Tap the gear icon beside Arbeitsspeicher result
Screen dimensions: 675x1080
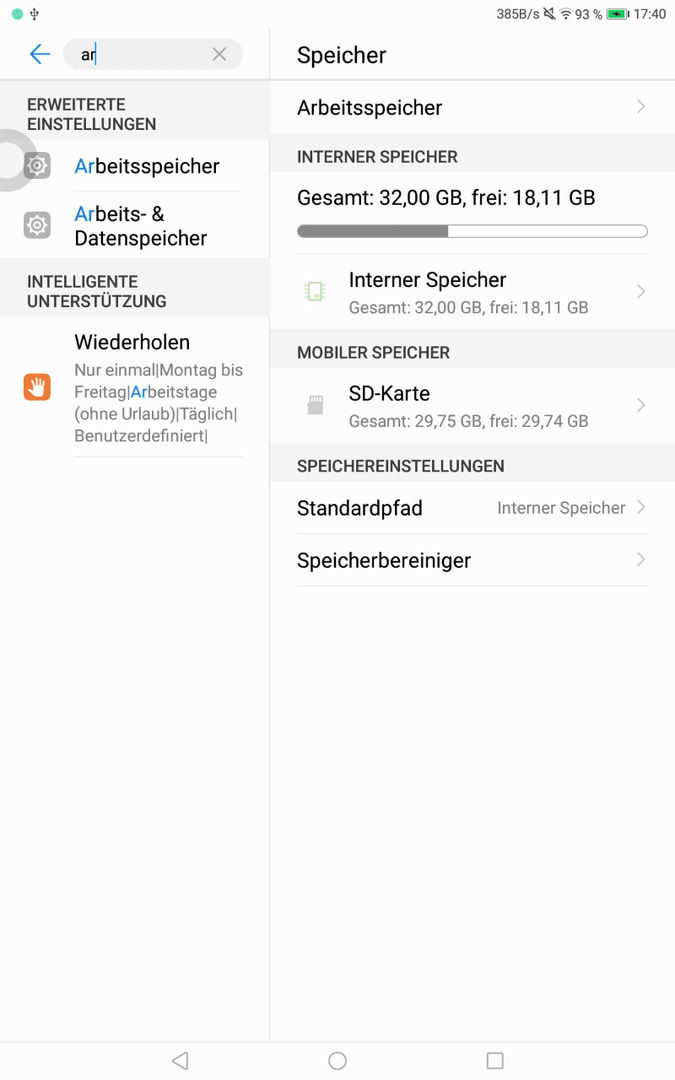click(x=37, y=165)
